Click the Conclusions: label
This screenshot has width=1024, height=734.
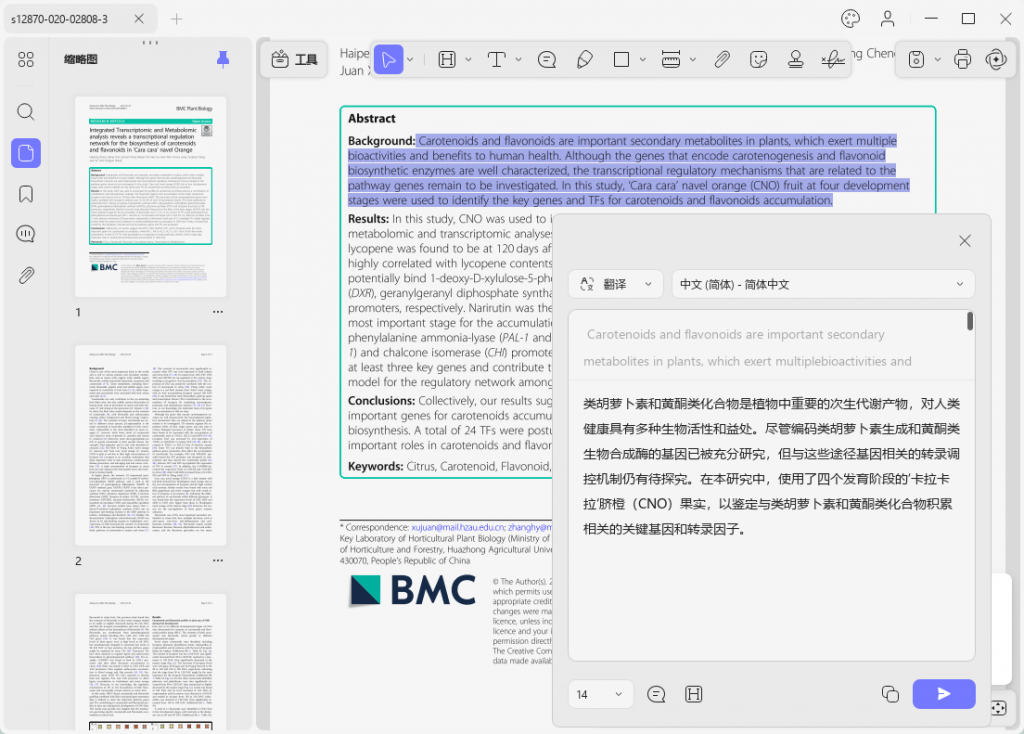click(381, 400)
